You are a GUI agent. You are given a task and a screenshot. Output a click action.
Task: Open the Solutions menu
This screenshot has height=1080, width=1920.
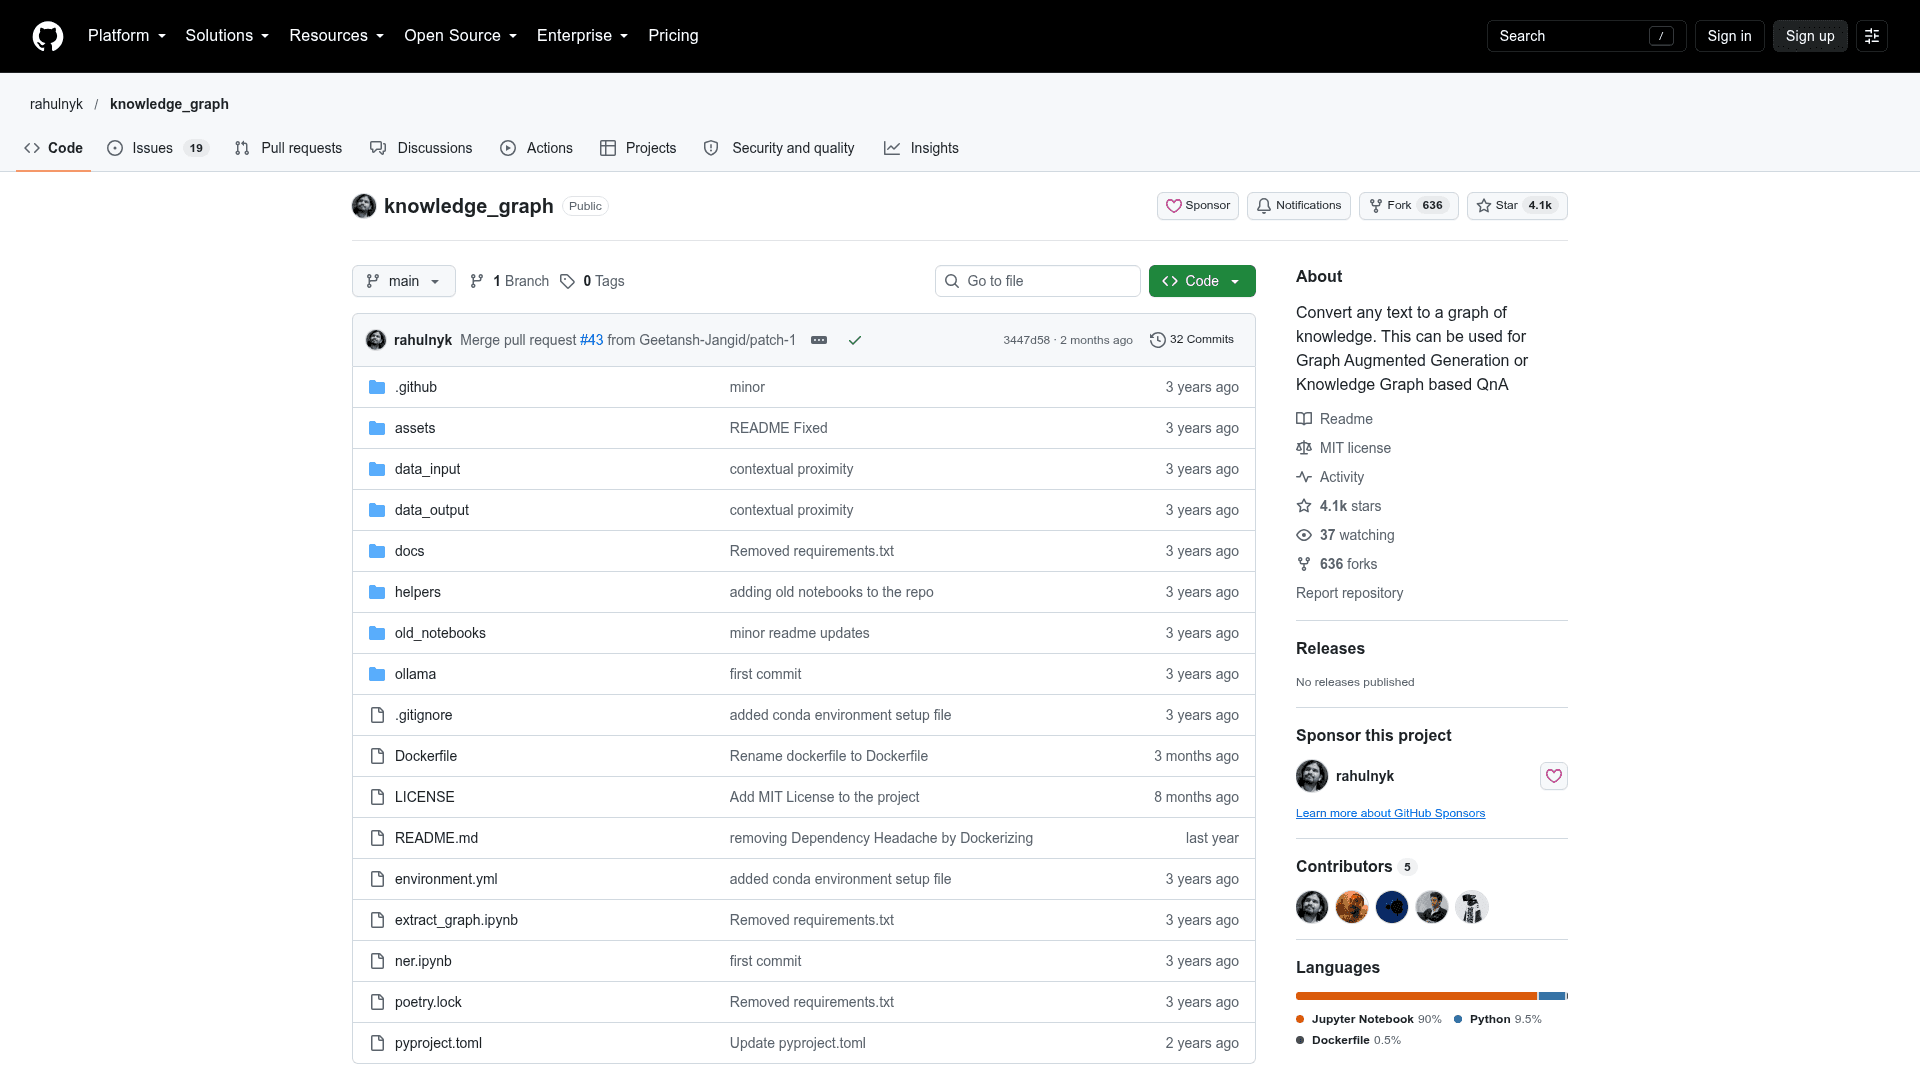click(x=227, y=36)
